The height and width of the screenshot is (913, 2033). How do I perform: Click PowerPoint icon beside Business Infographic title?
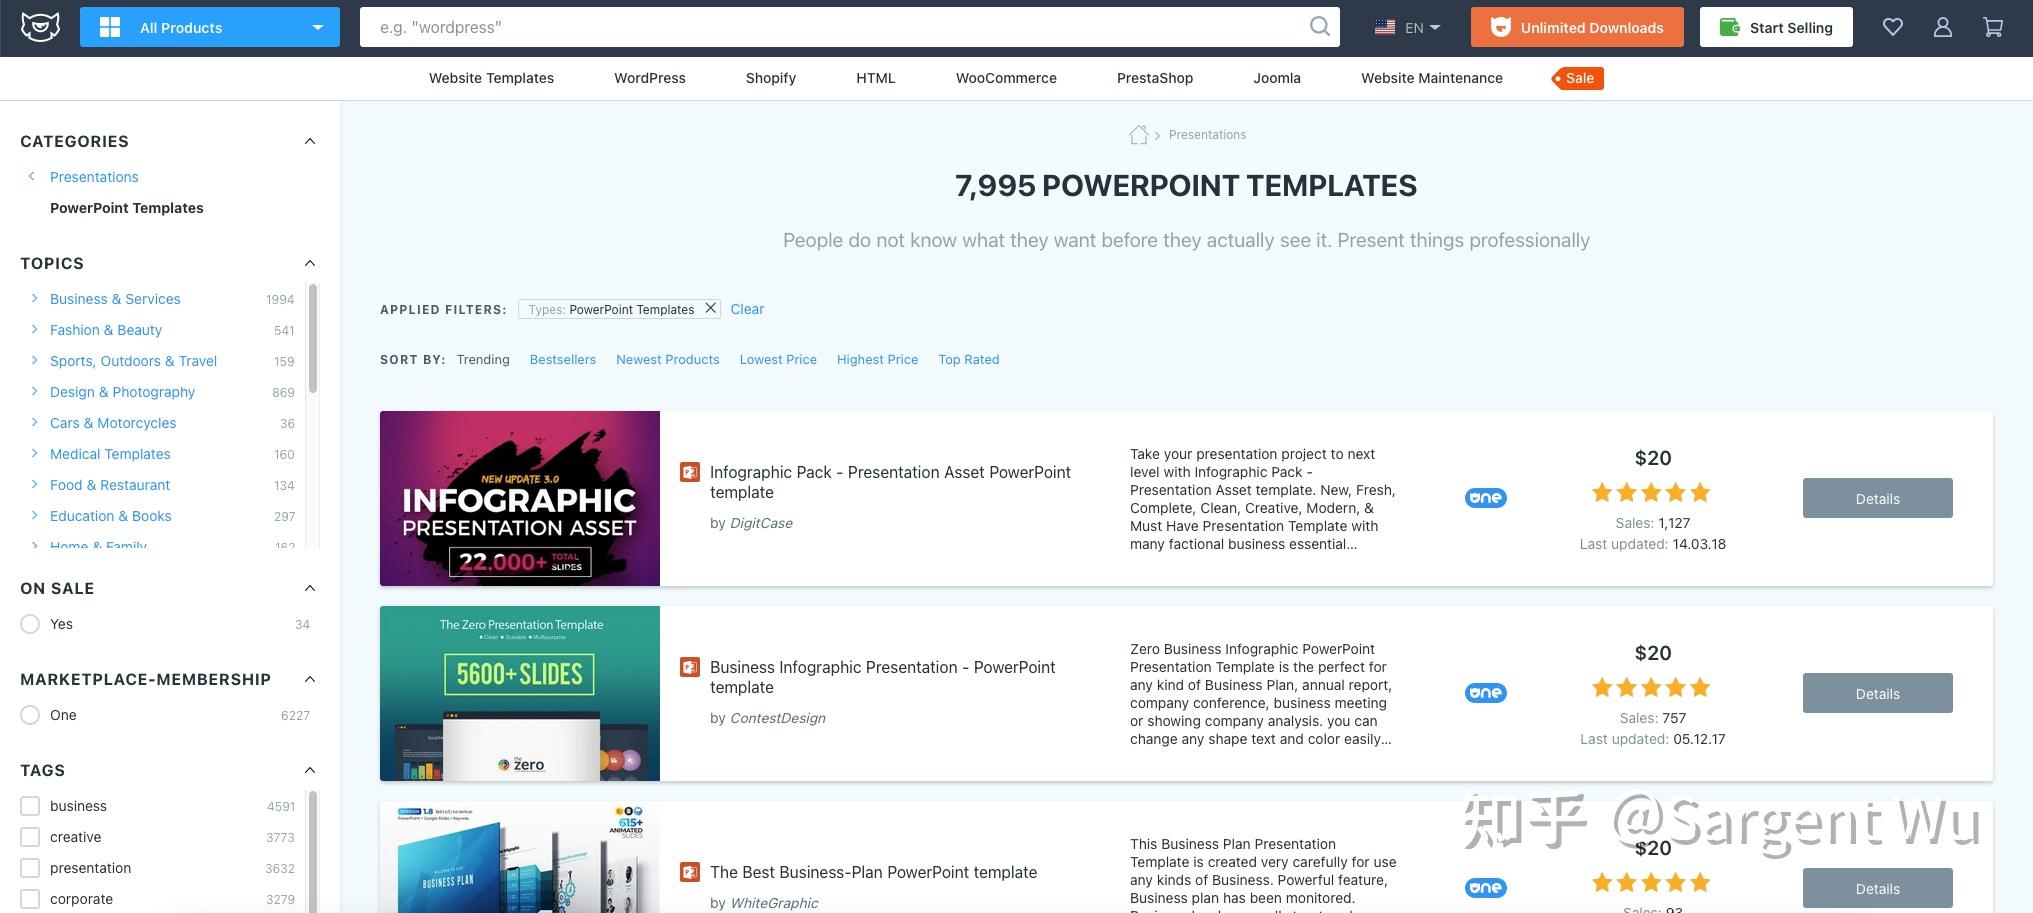[689, 667]
